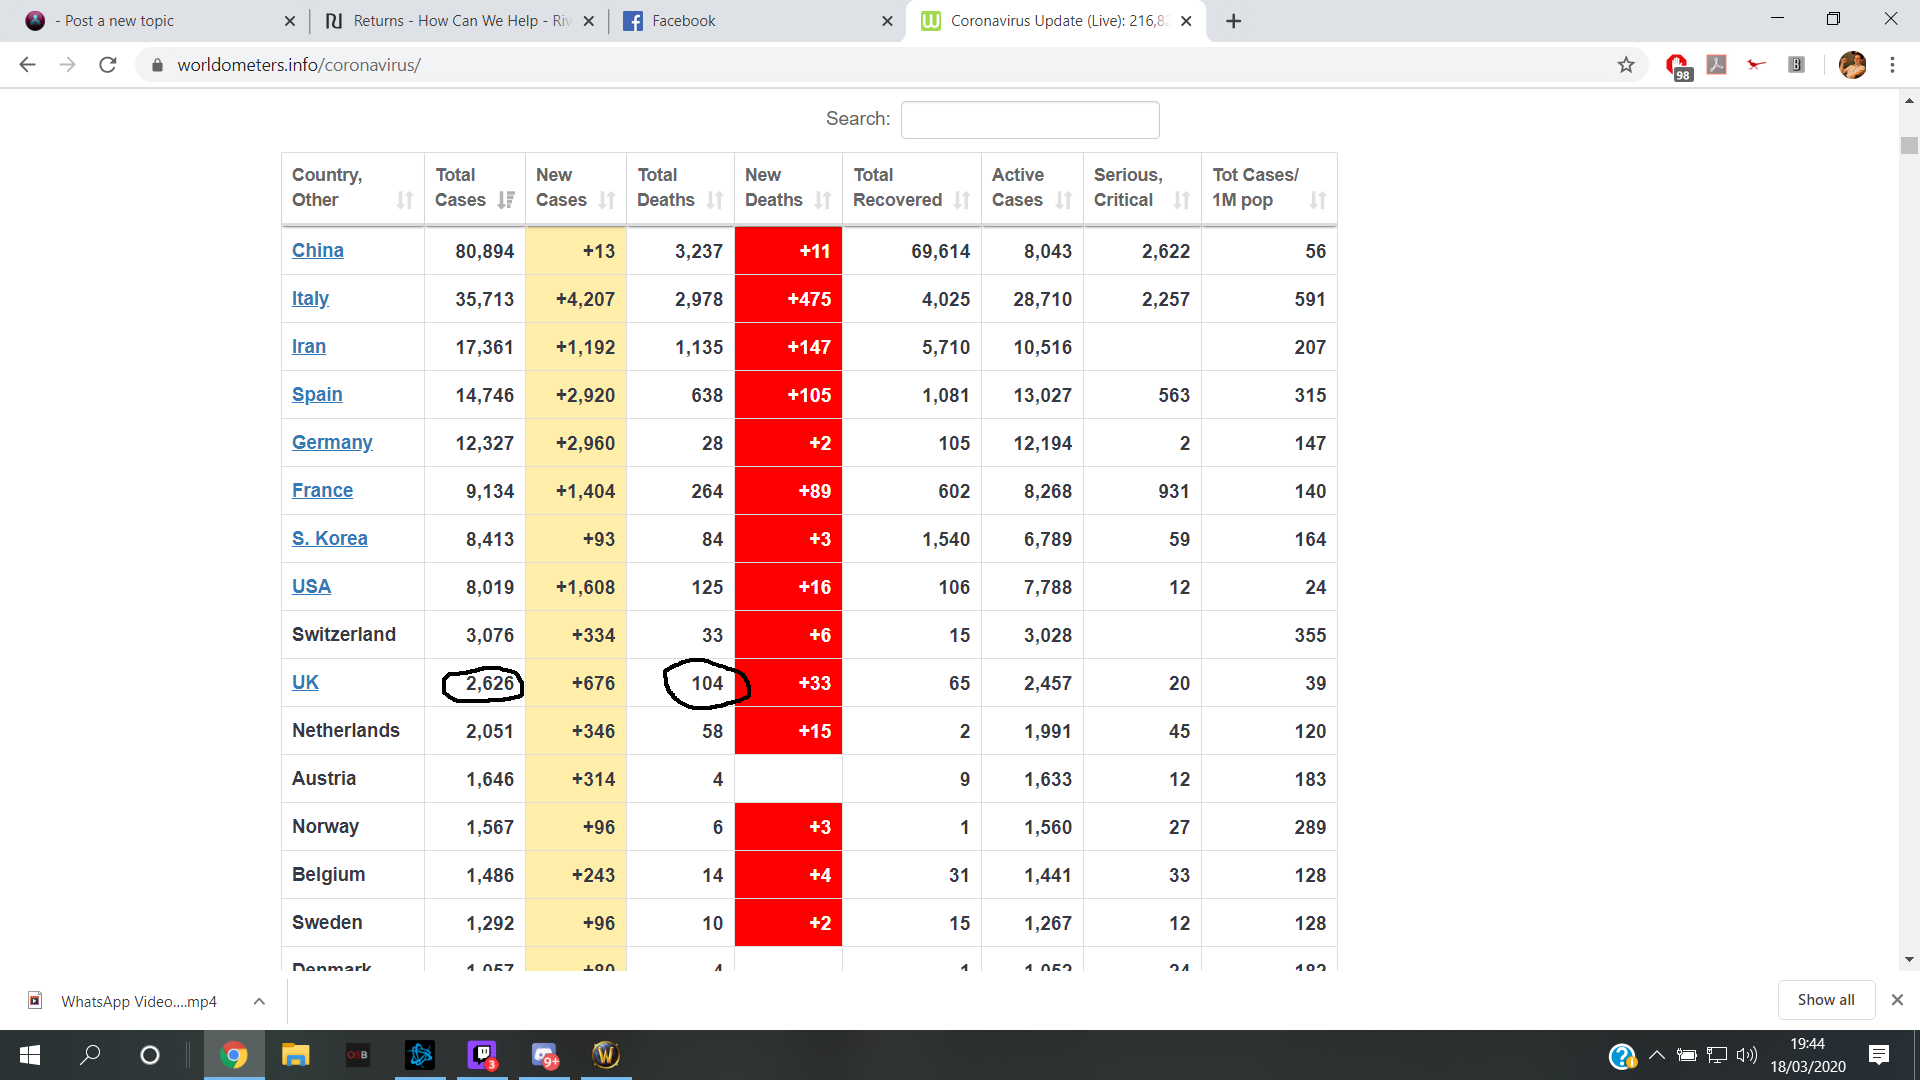
Task: Open the Italy country link
Action: pyautogui.click(x=310, y=299)
